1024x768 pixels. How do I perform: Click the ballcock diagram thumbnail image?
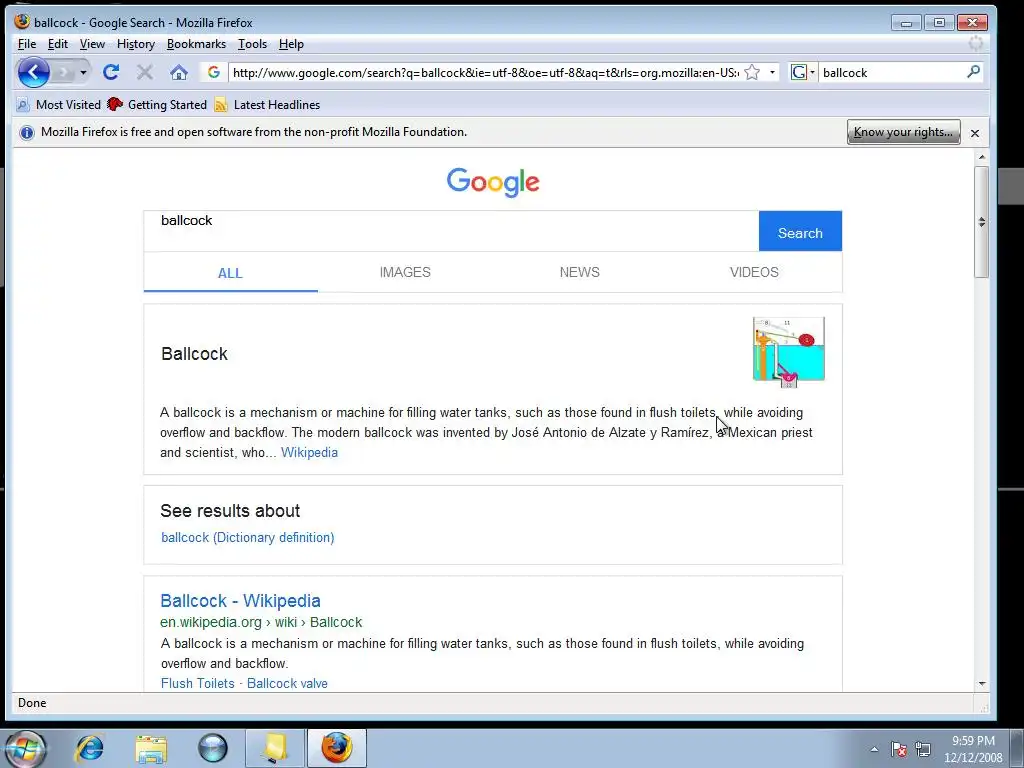[789, 352]
